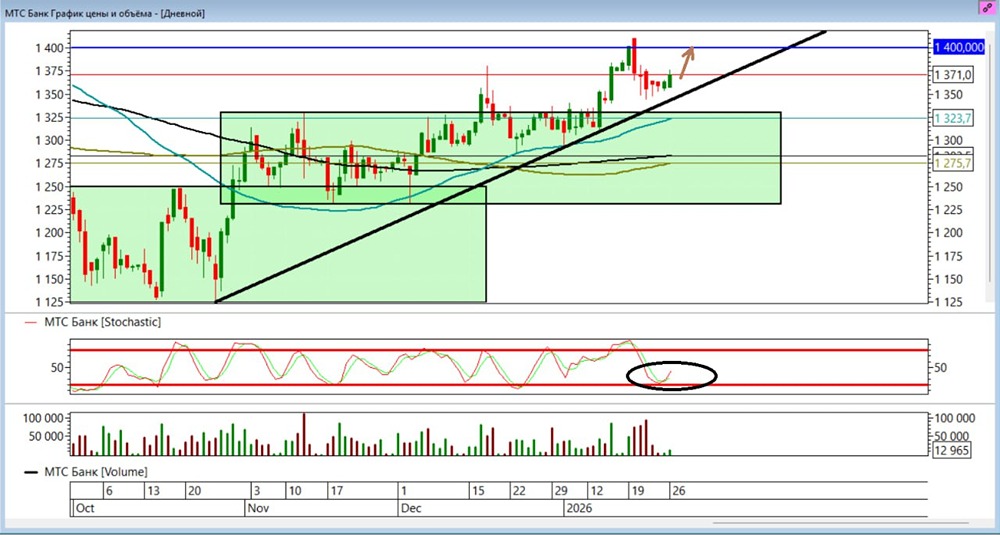Select the upper red stochastic overbought line

tap(499, 350)
